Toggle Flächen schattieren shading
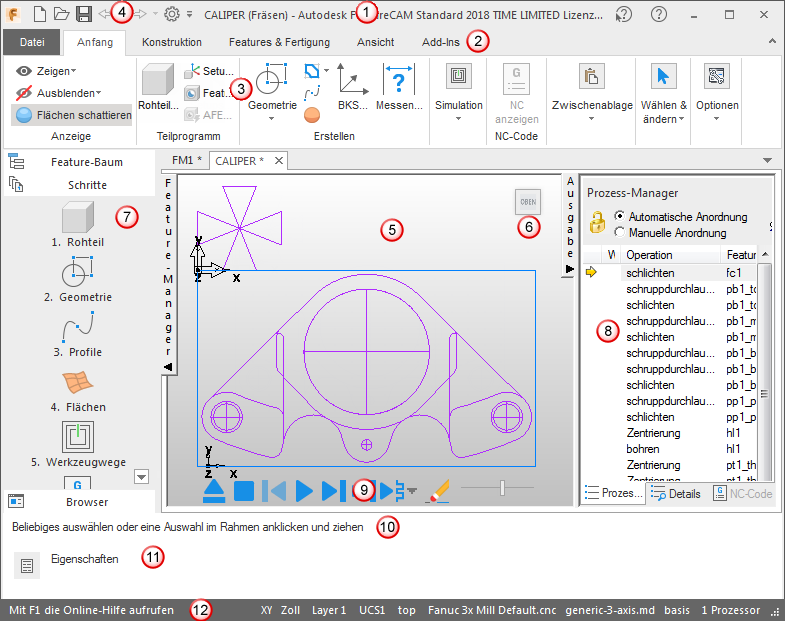Screen dimensions: 785x621 72,115
